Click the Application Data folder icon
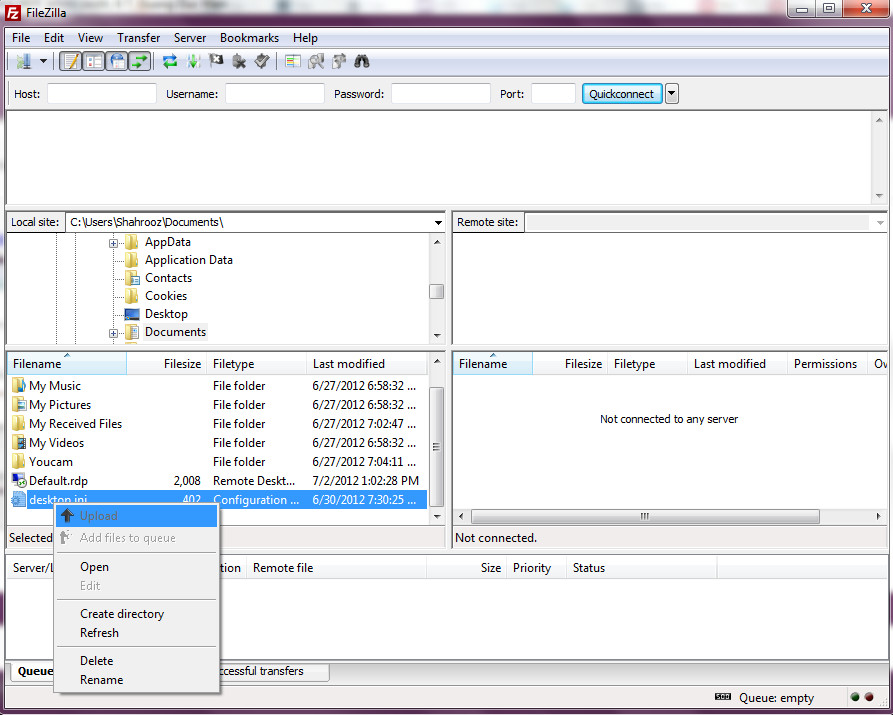 tap(132, 260)
